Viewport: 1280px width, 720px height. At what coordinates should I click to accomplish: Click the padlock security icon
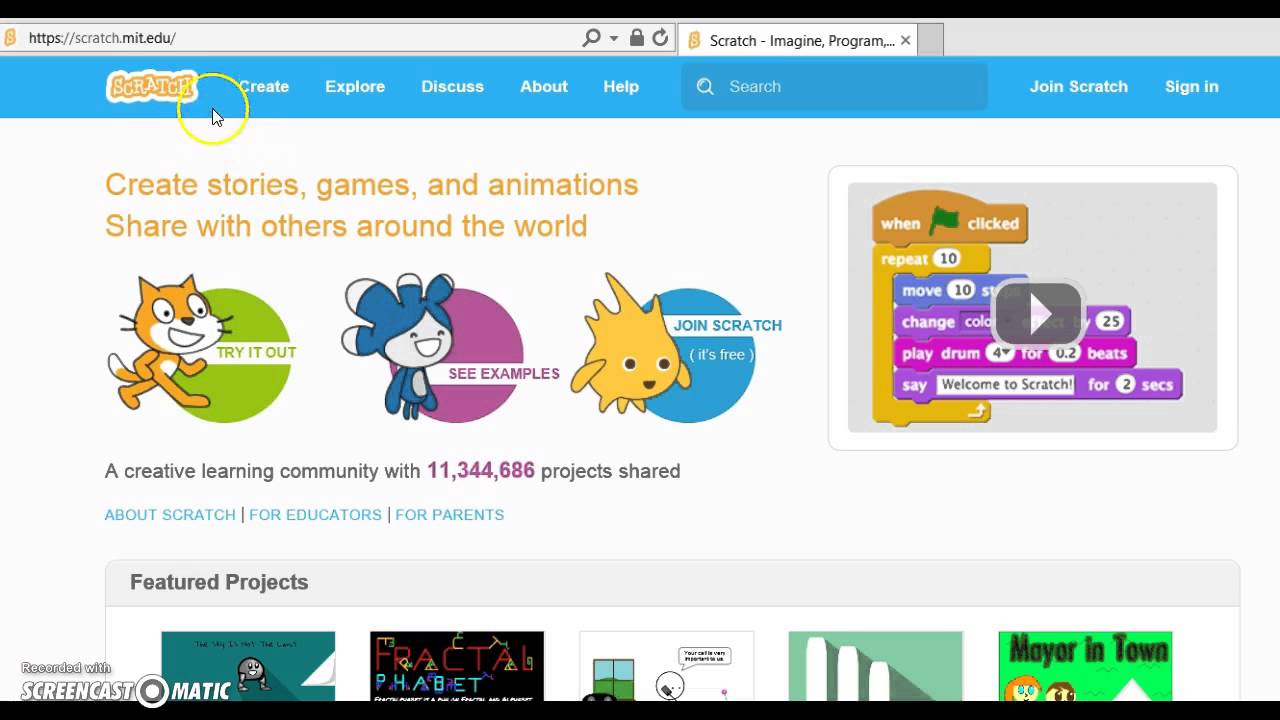(x=636, y=38)
